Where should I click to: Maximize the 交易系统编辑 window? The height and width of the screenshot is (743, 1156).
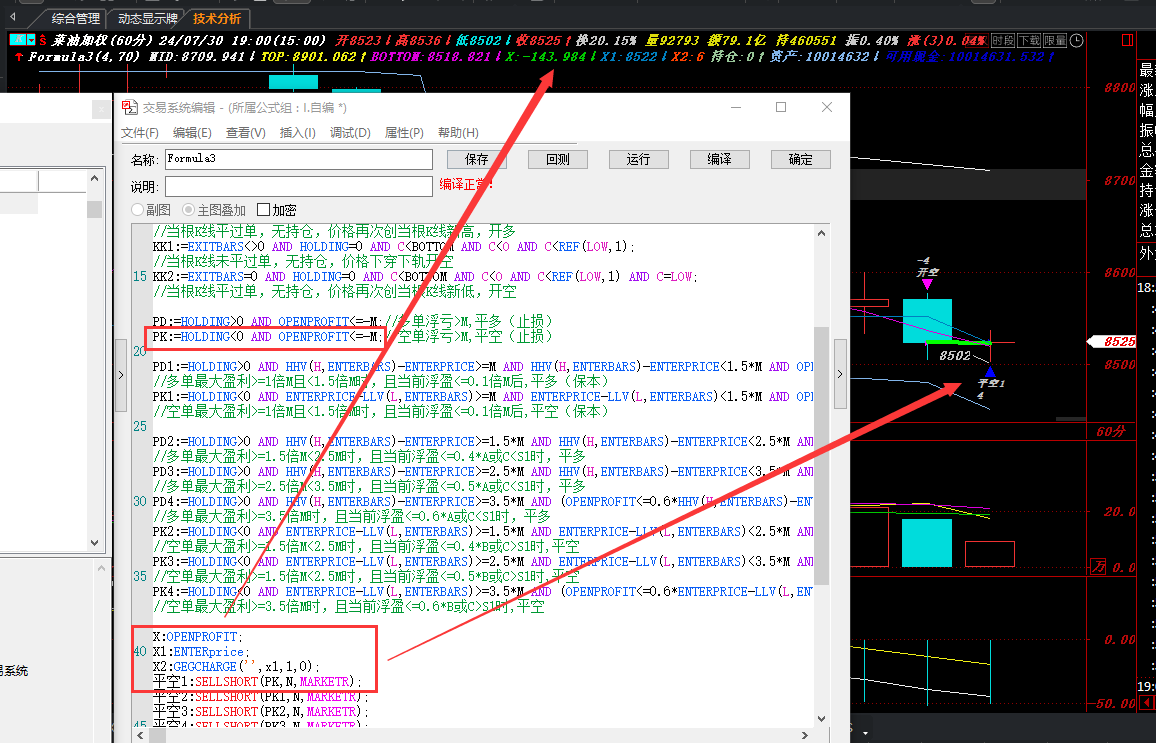pyautogui.click(x=781, y=107)
